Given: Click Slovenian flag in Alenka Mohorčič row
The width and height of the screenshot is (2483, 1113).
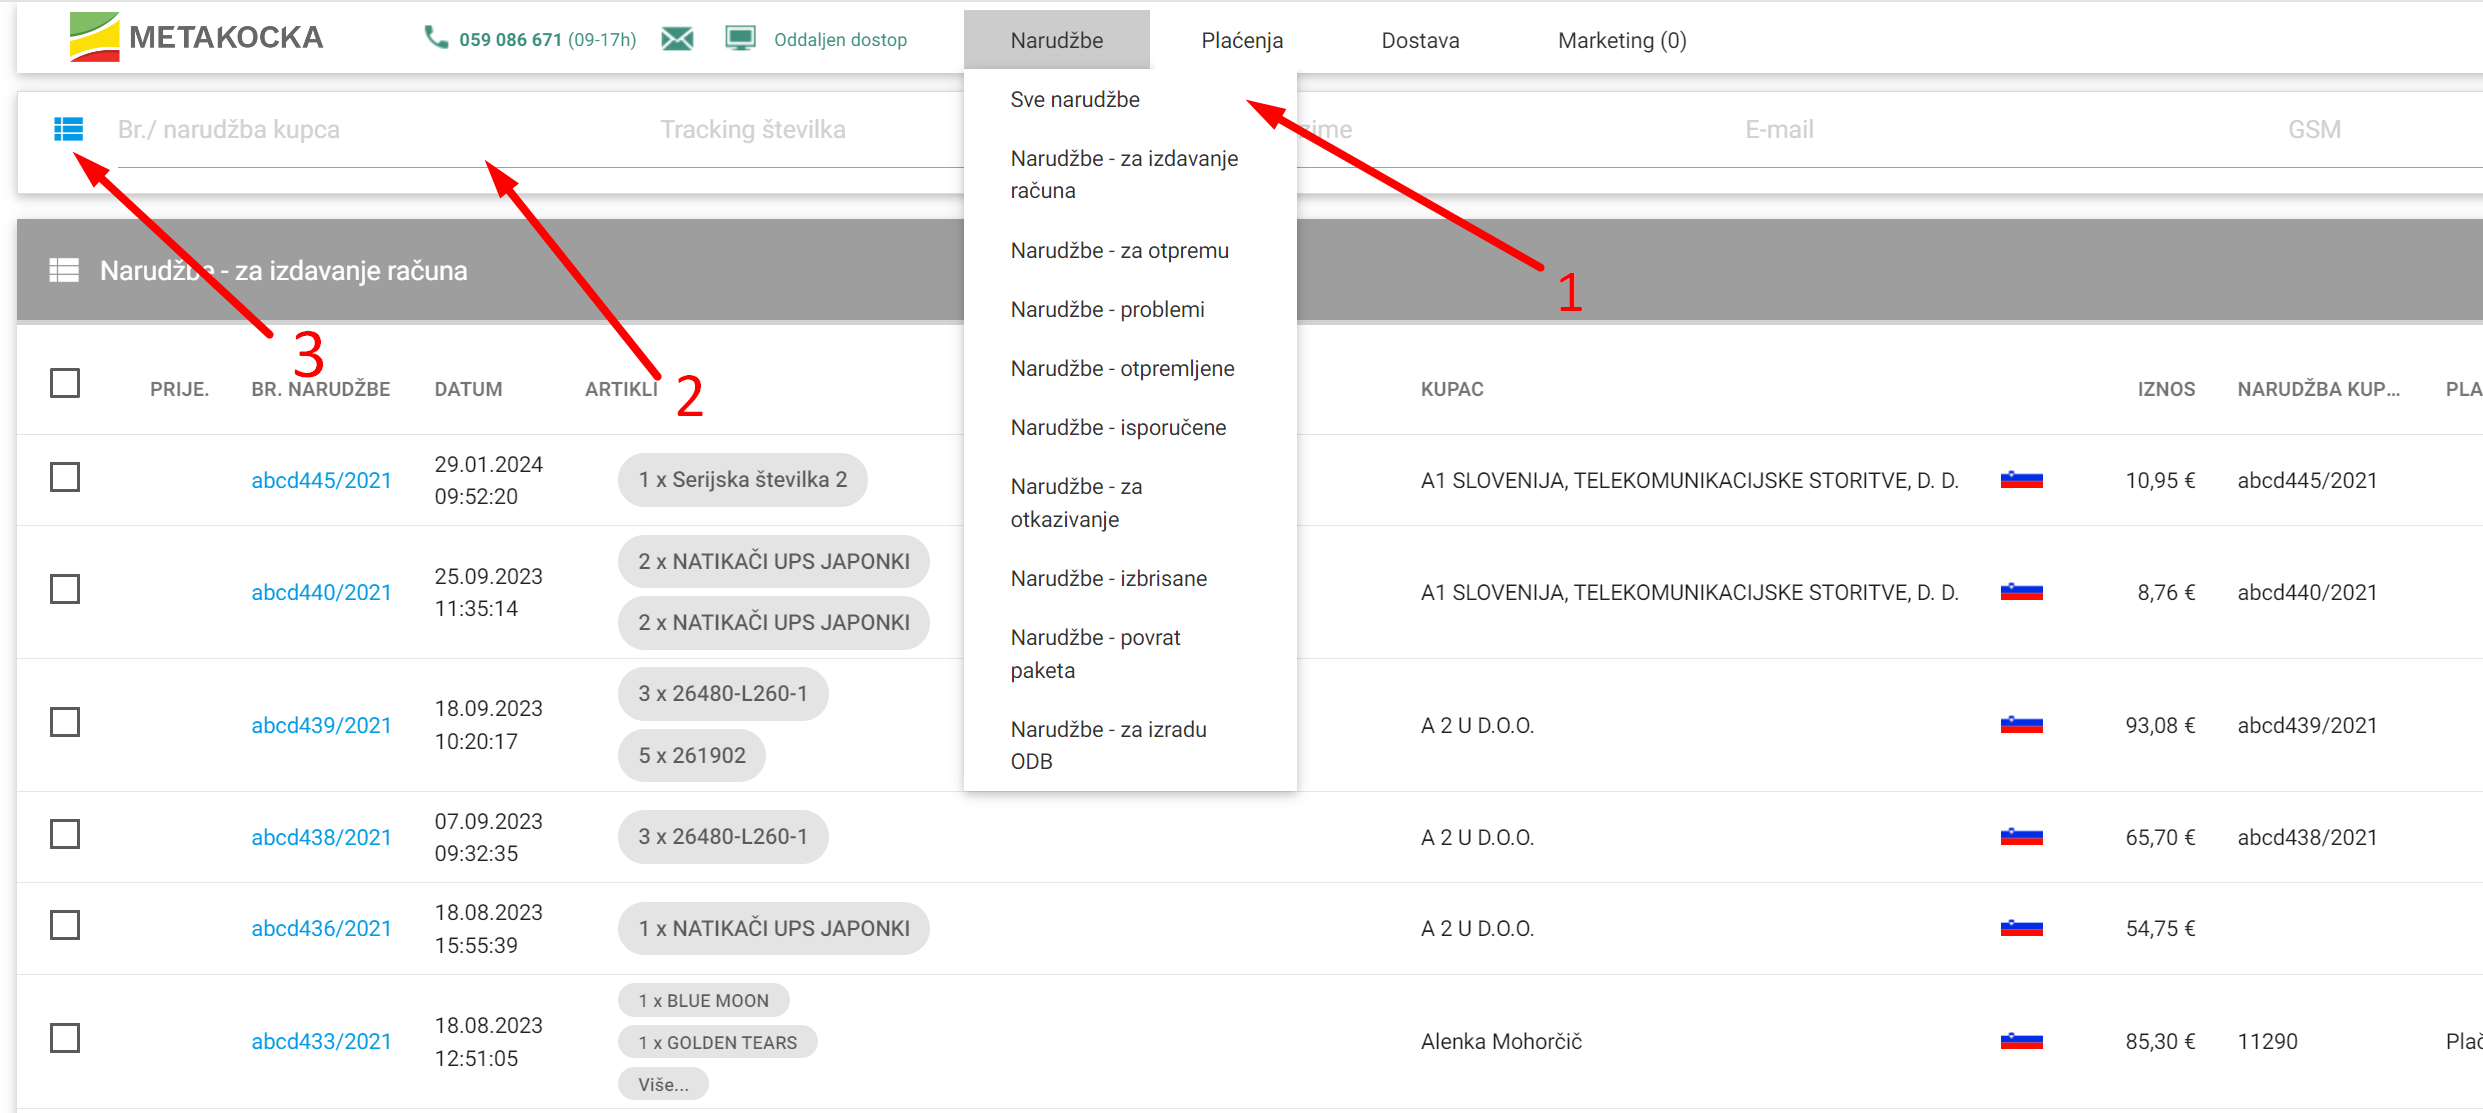Looking at the screenshot, I should 2021,1041.
